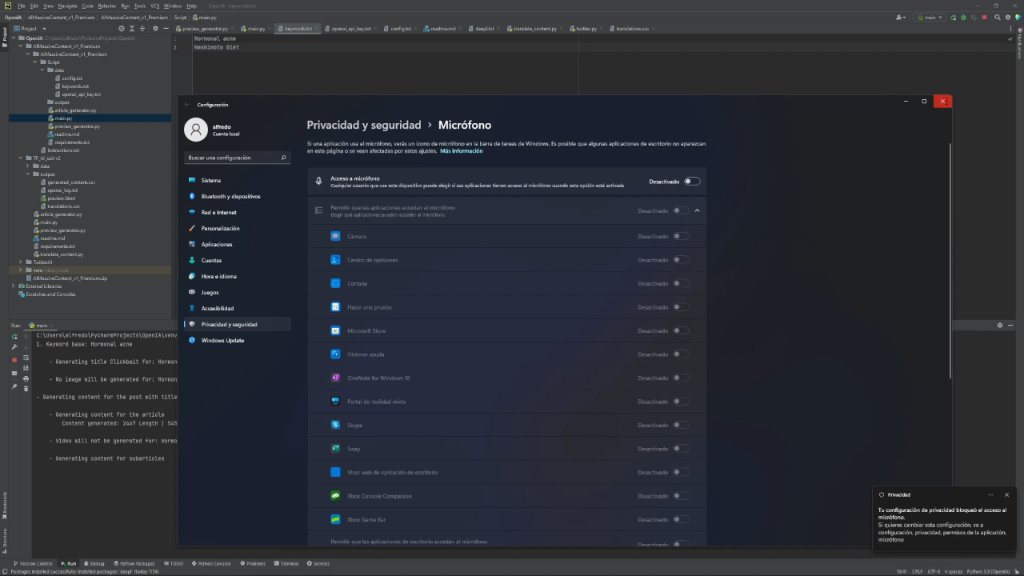
Task: Open Windows Update settings
Action: click(237, 340)
